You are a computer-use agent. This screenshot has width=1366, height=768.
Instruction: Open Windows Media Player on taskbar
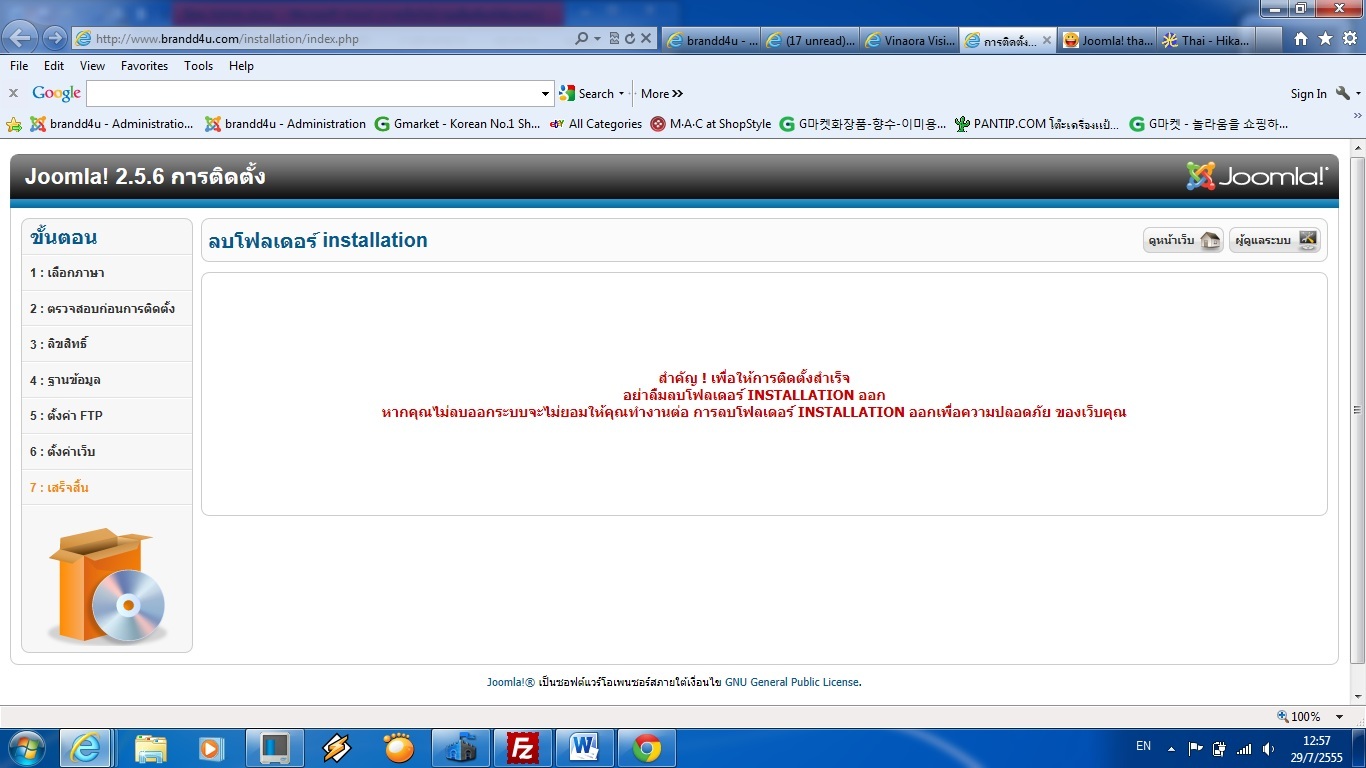point(211,748)
